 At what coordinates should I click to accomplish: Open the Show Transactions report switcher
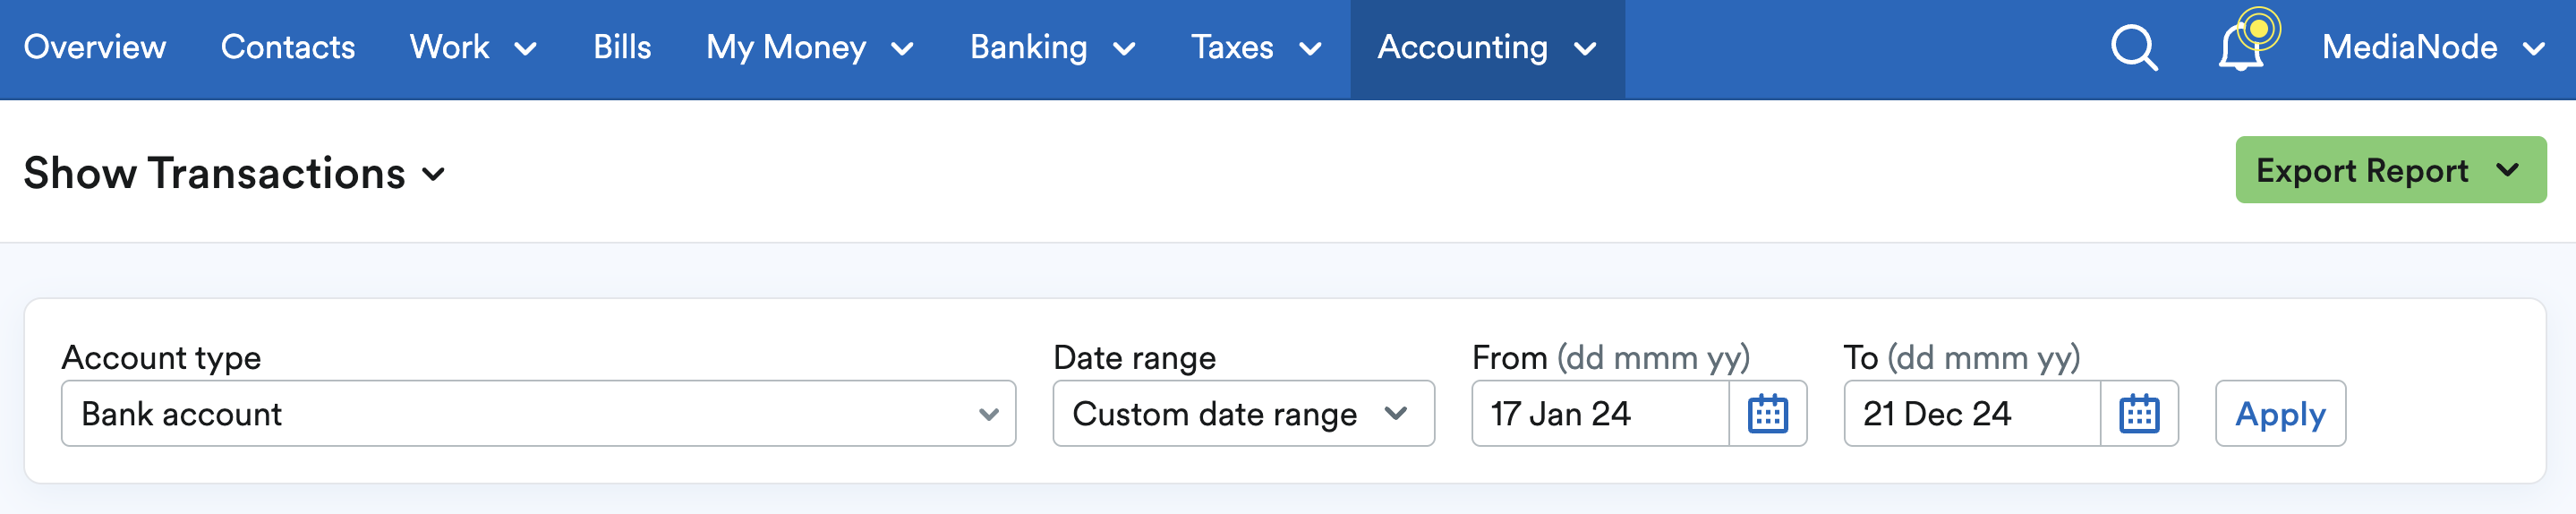pos(234,173)
